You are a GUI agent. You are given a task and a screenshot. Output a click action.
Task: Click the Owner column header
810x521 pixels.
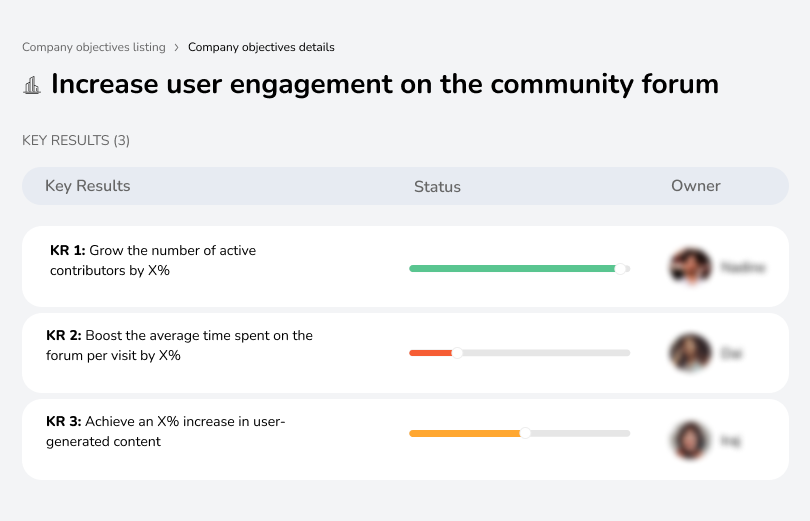[x=695, y=186]
